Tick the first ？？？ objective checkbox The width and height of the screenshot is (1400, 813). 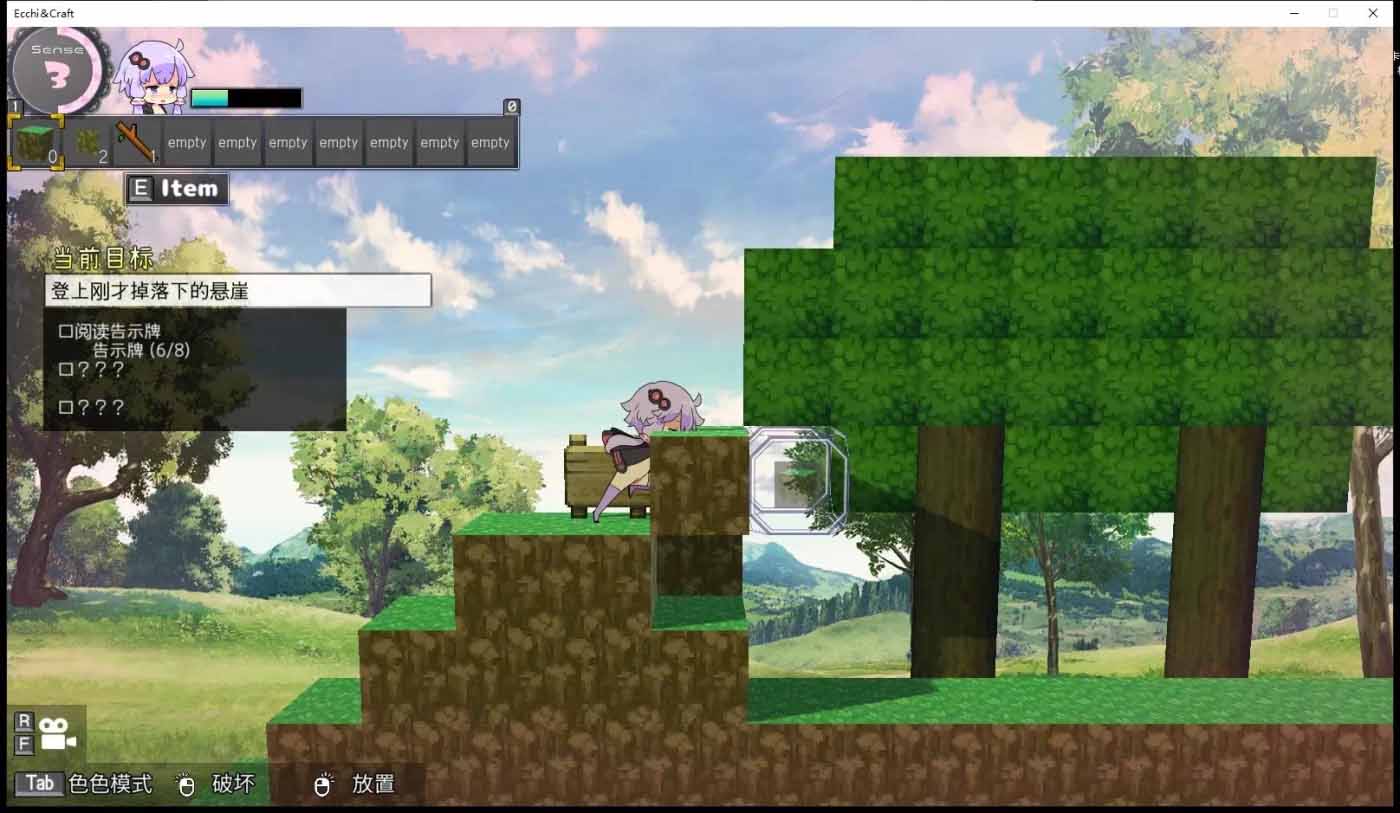[66, 369]
